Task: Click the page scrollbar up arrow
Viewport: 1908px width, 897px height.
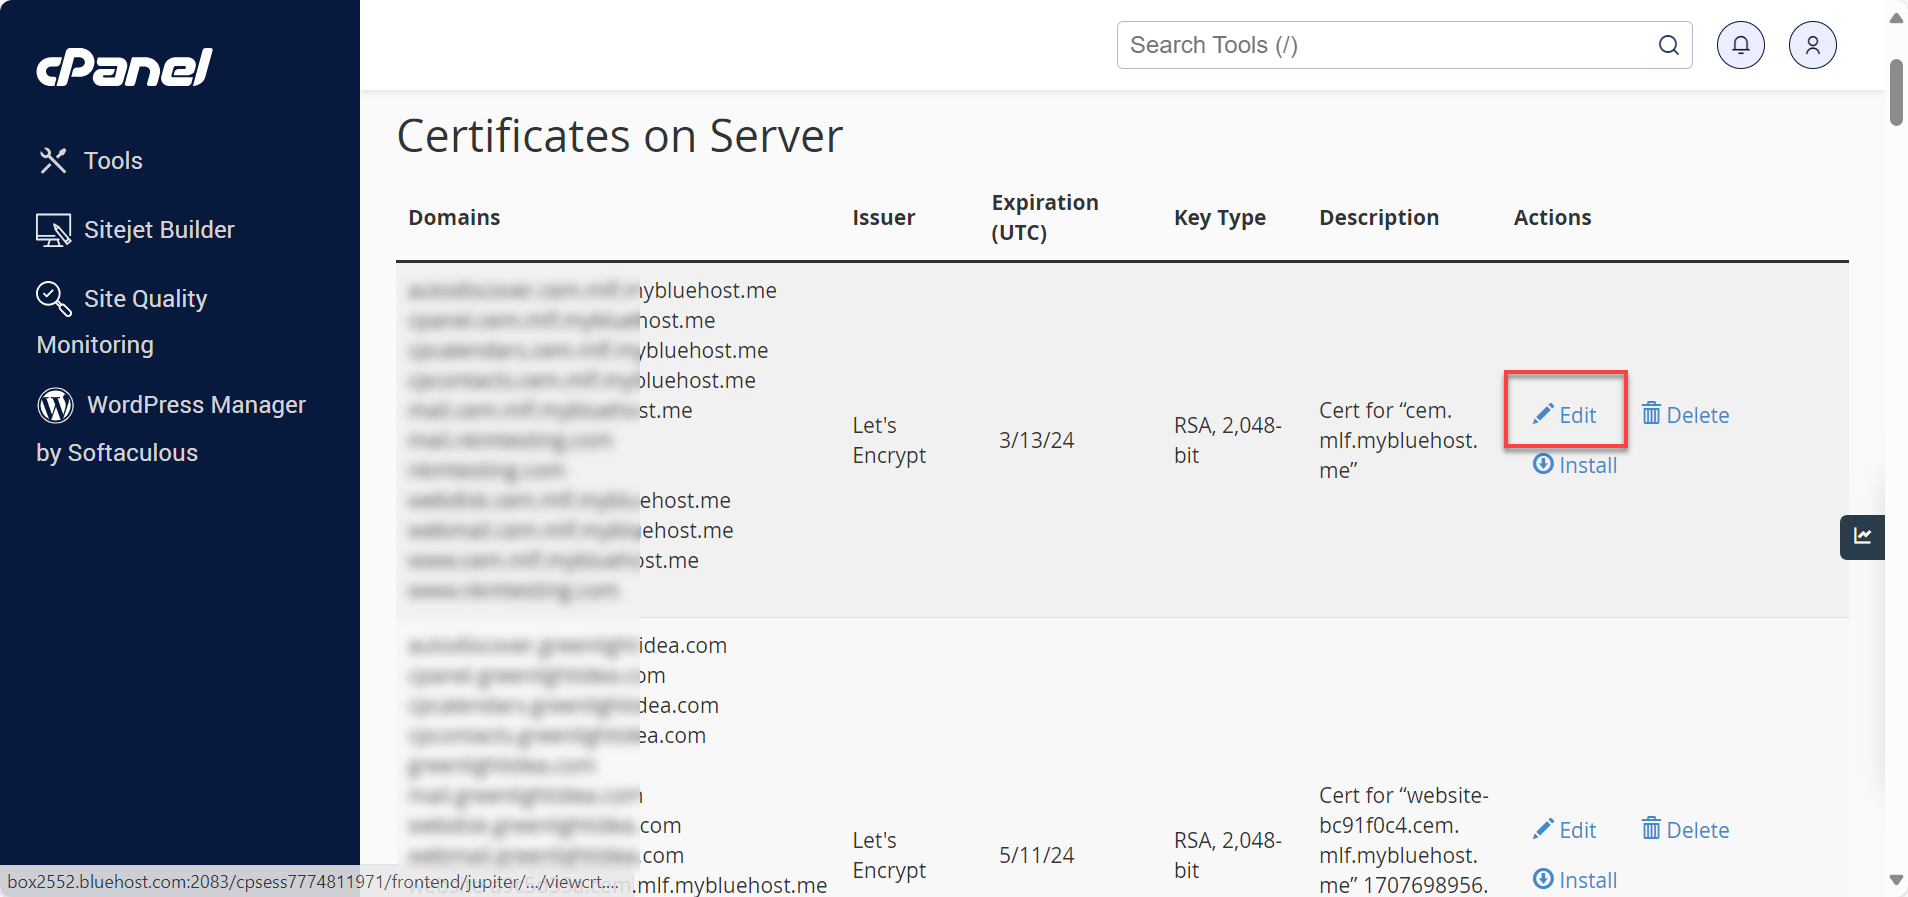Action: tap(1896, 17)
